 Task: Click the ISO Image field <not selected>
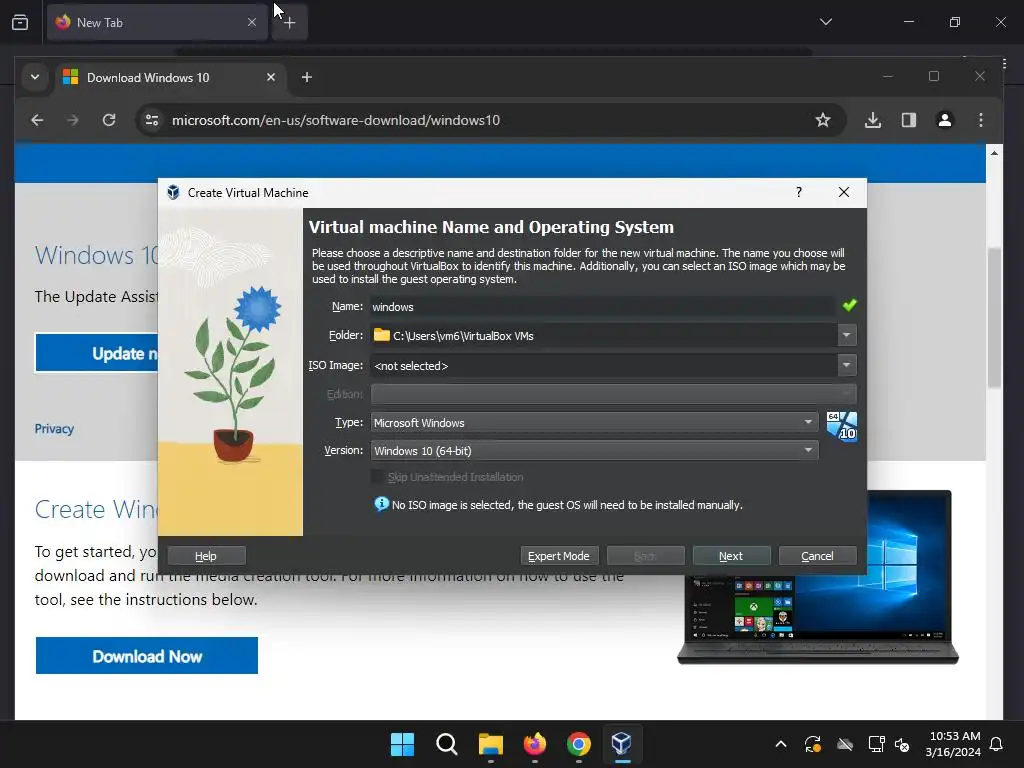tap(603, 366)
